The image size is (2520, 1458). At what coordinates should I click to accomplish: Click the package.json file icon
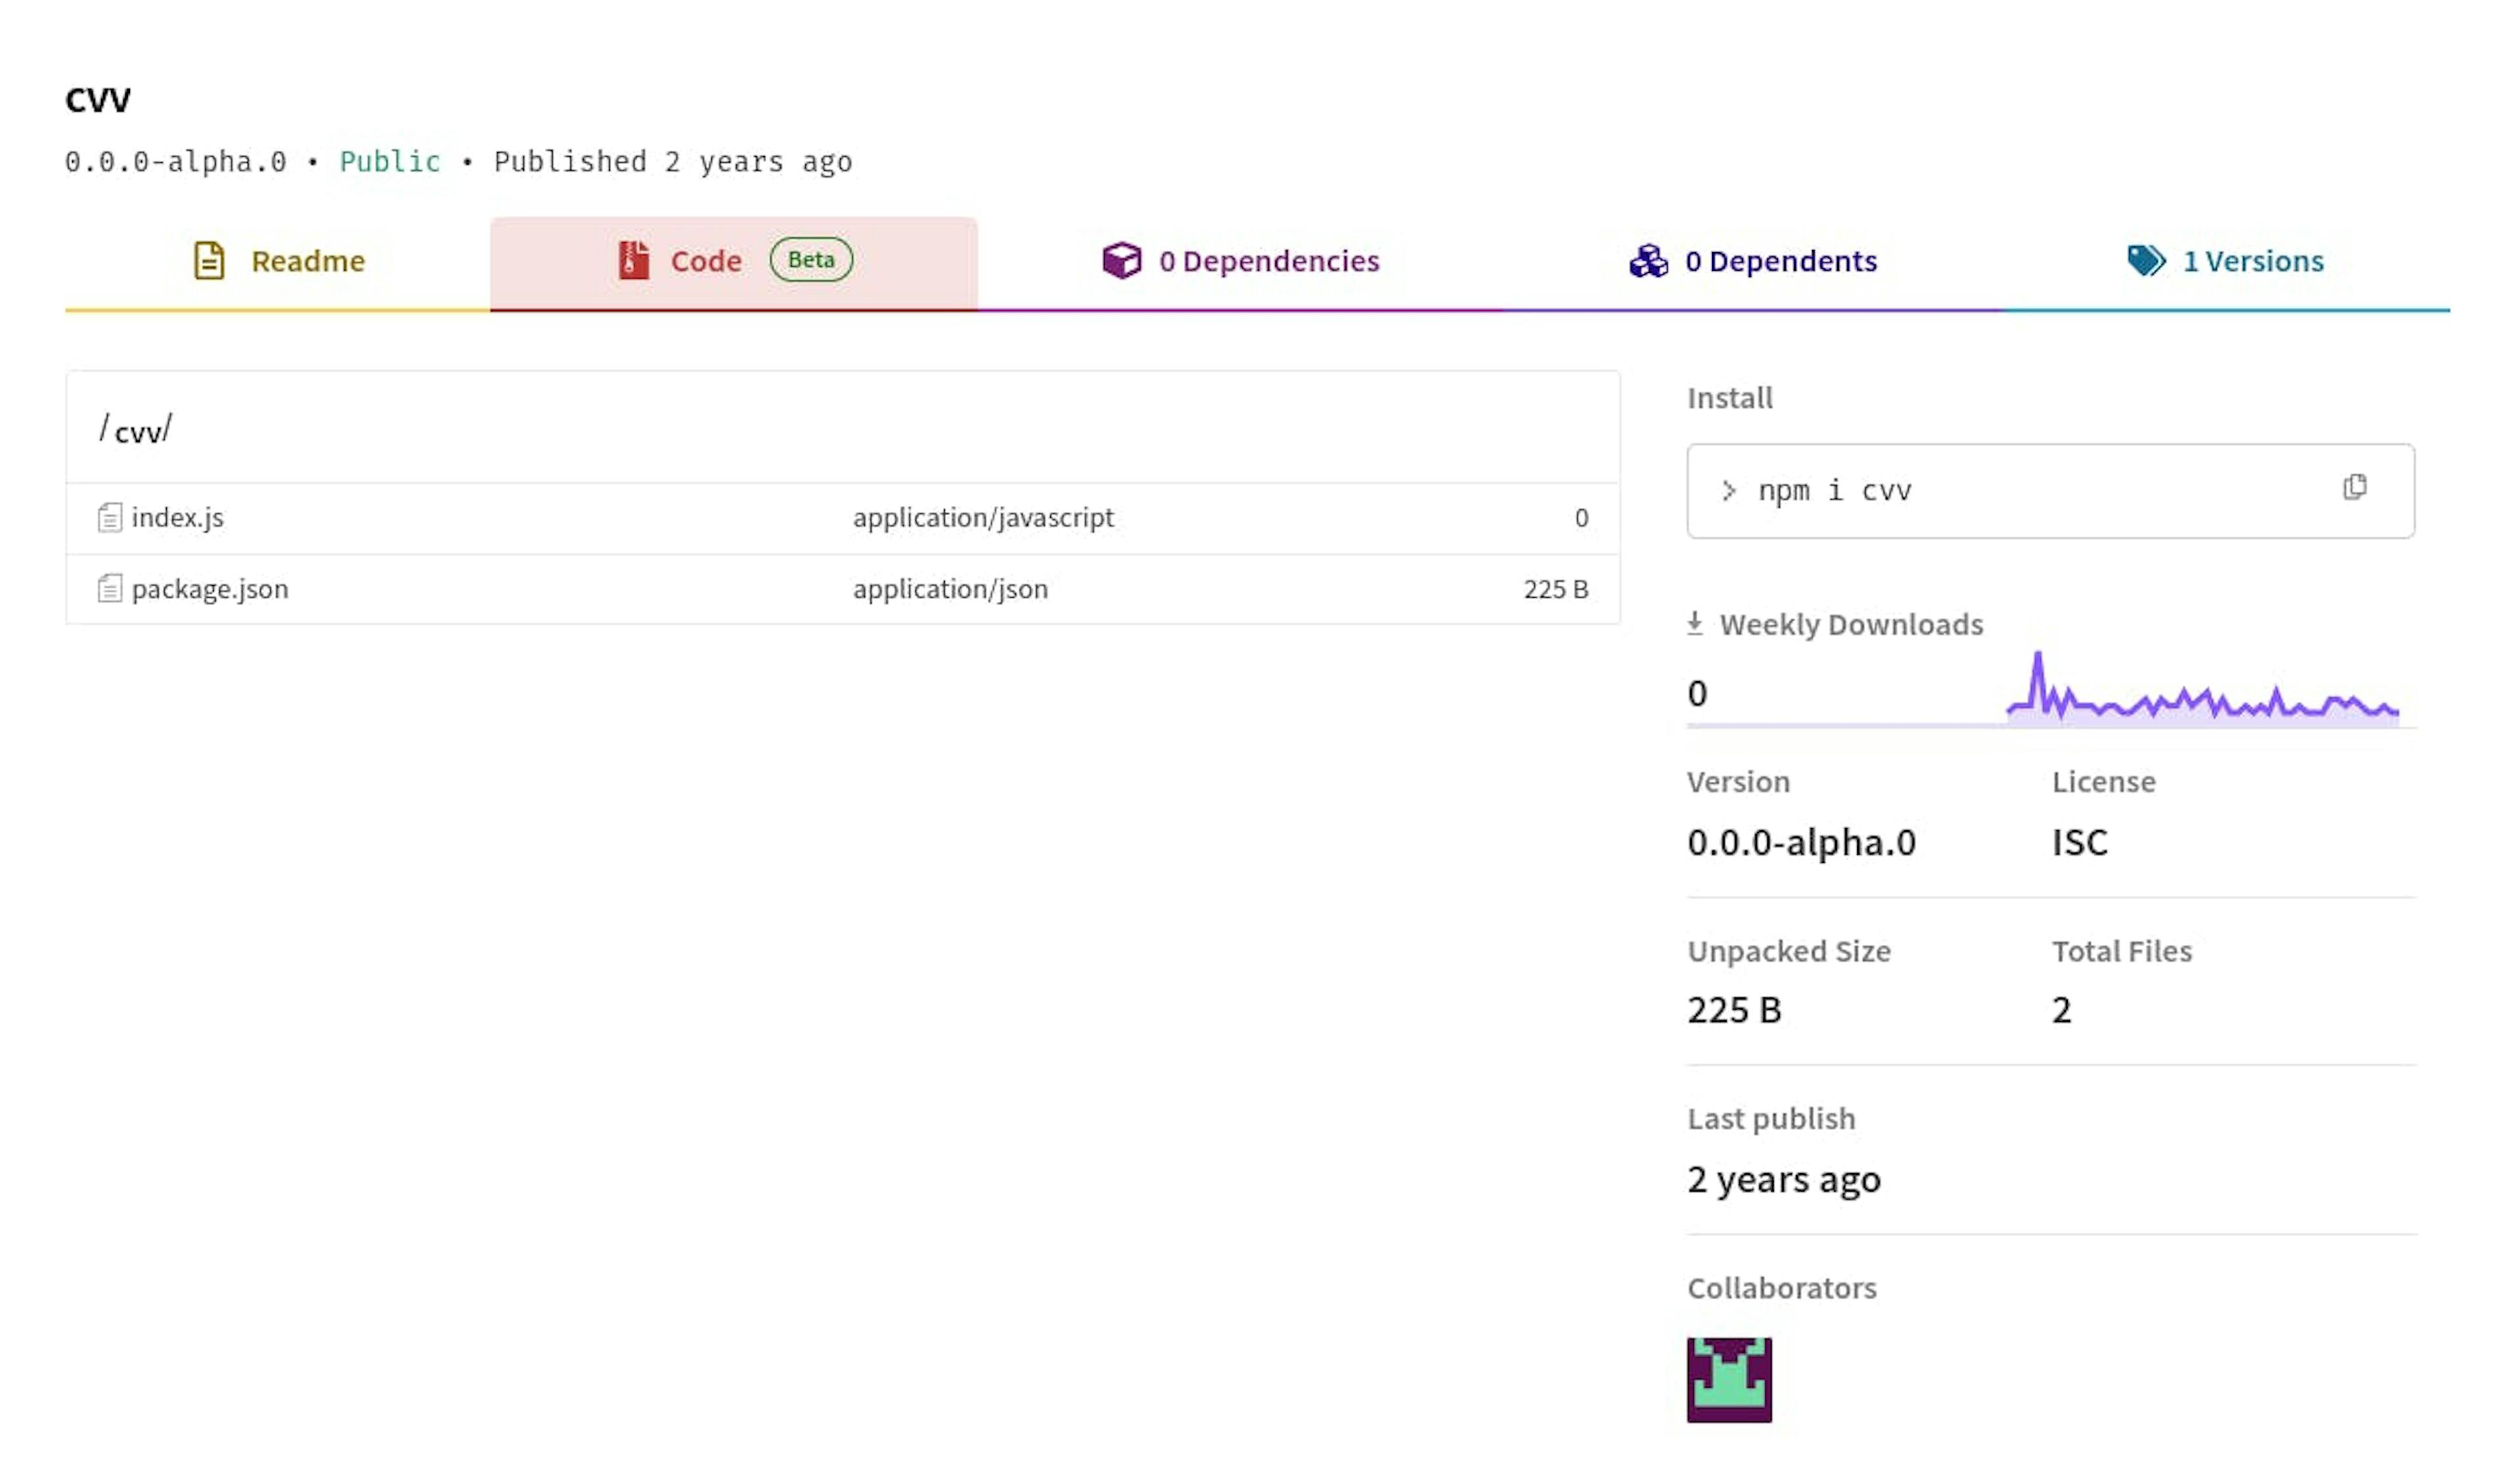[x=110, y=589]
